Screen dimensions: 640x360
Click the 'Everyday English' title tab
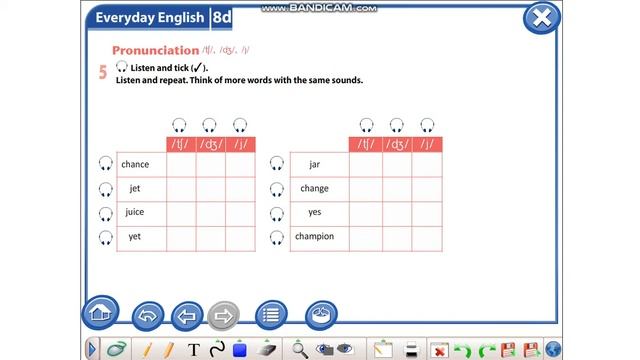click(x=149, y=18)
